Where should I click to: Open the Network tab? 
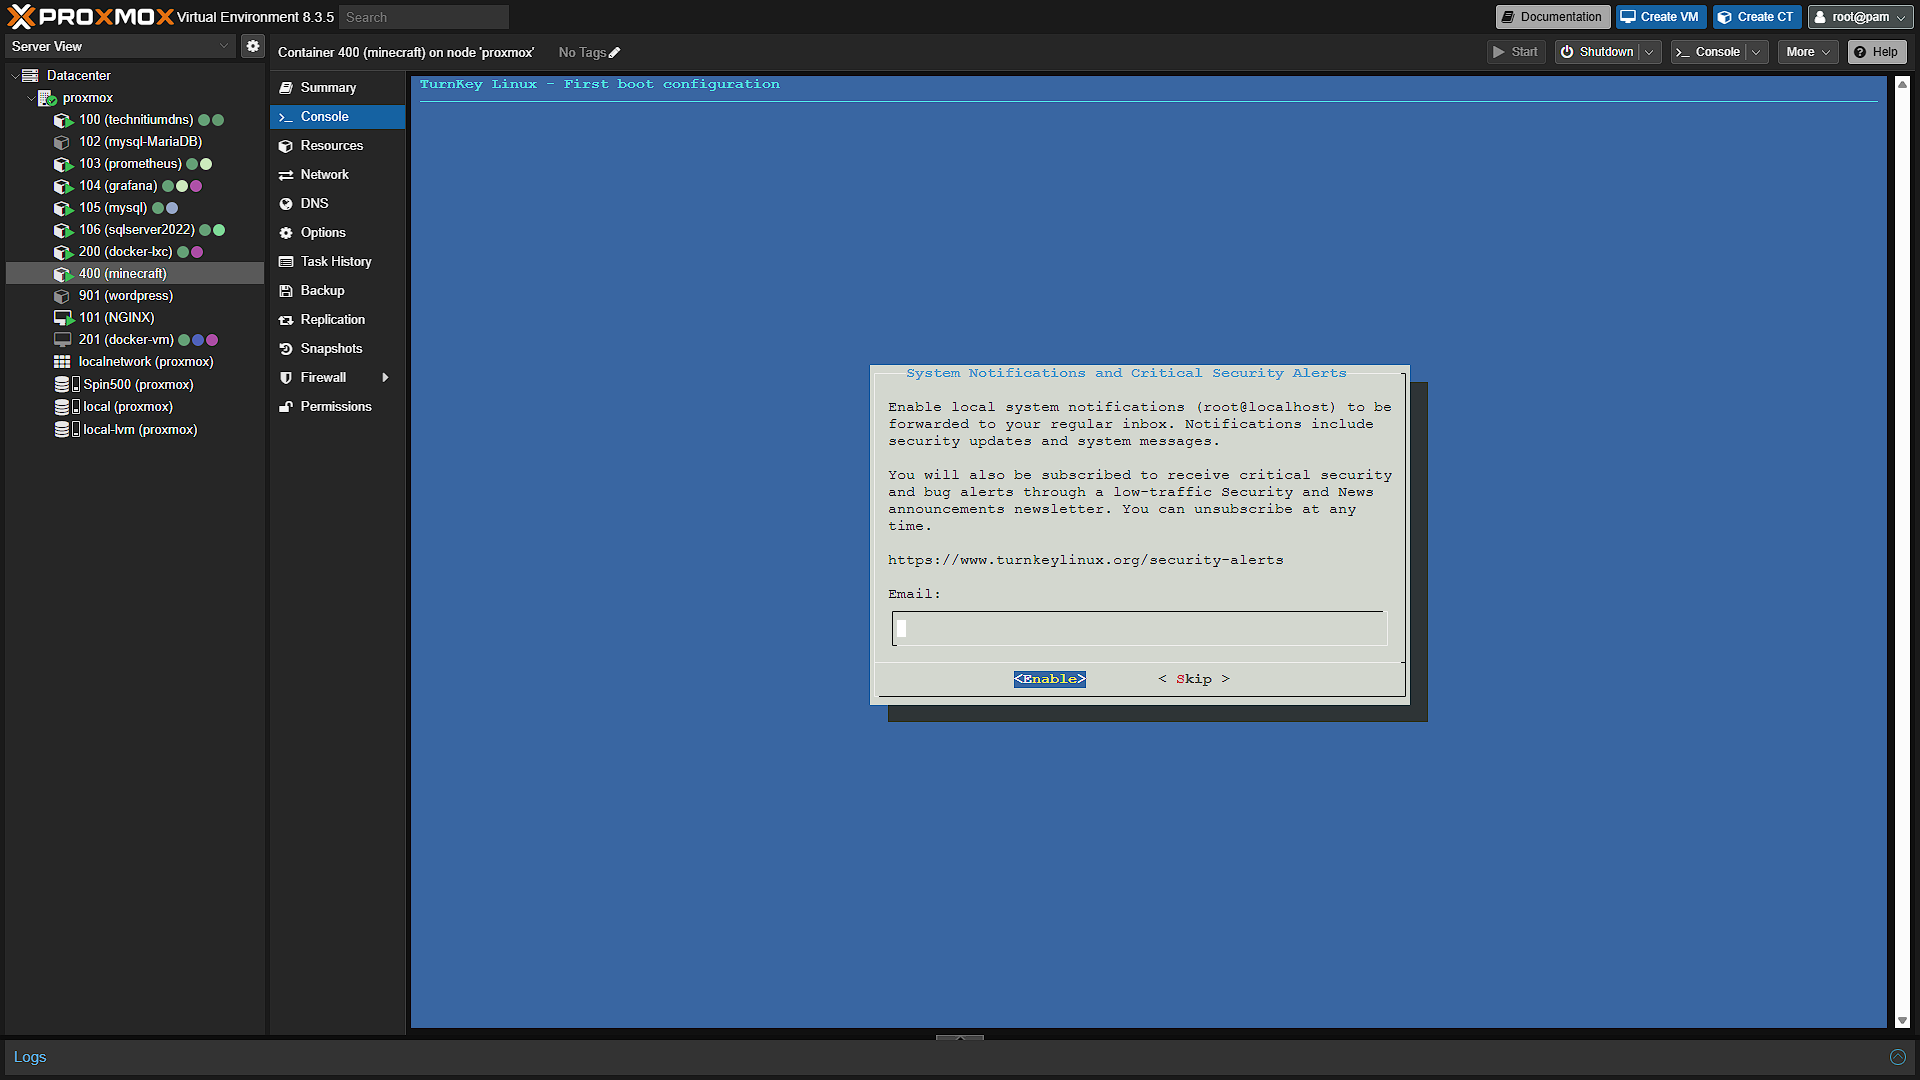[x=337, y=174]
